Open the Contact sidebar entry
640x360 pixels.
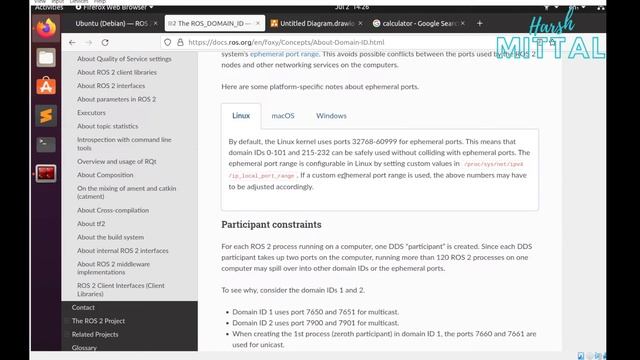(x=83, y=307)
